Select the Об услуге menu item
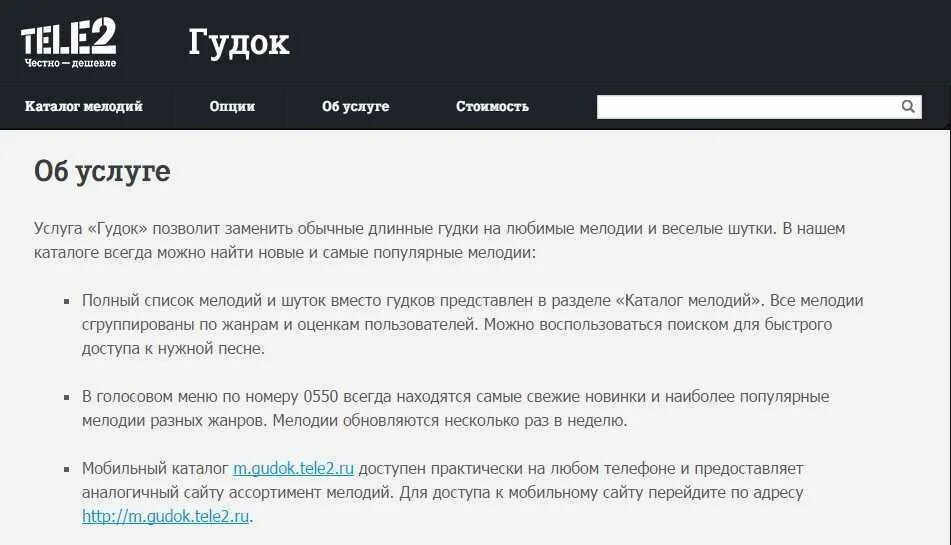Image resolution: width=951 pixels, height=545 pixels. coord(355,106)
